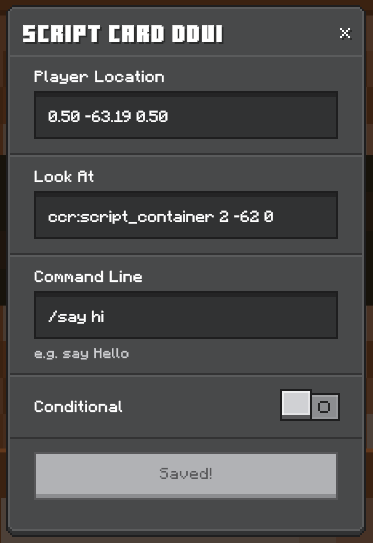Click the 0.50 -63.19 0.50 coordinates text
Viewport: 373px width, 543px height.
point(108,116)
